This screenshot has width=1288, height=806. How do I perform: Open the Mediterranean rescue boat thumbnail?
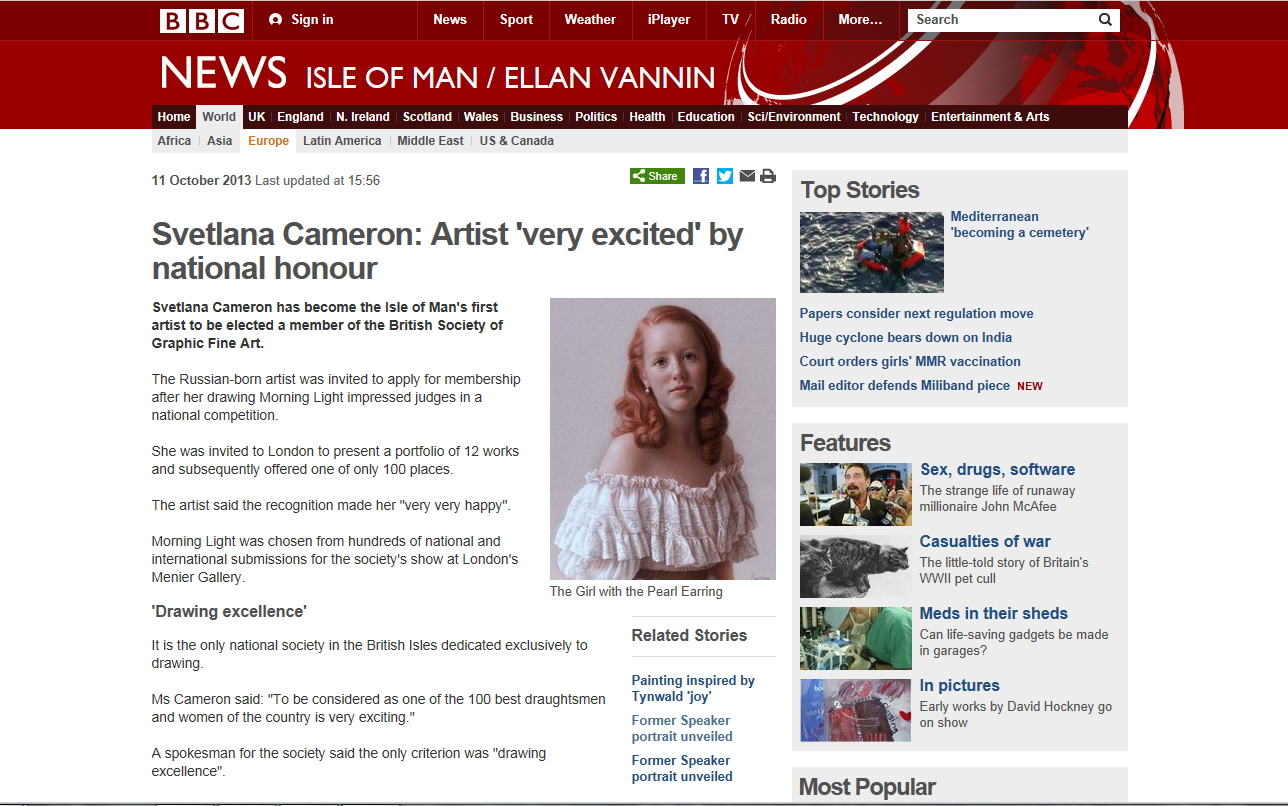872,252
